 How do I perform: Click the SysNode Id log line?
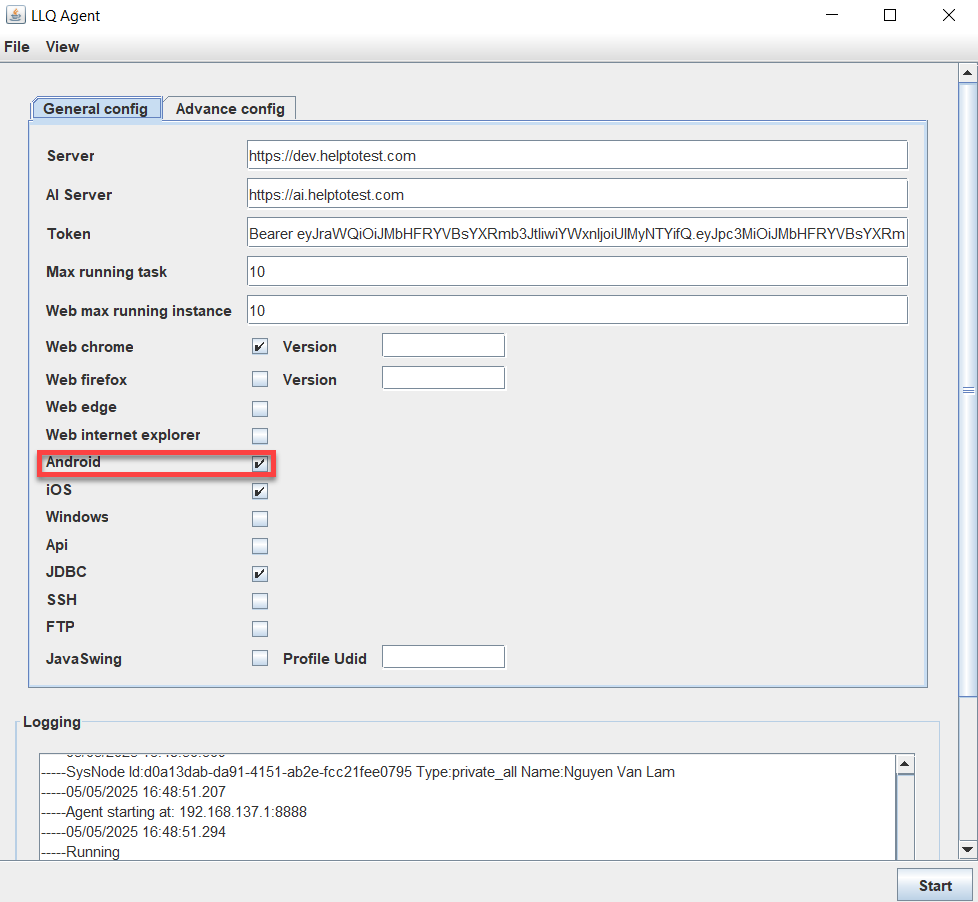tap(358, 772)
